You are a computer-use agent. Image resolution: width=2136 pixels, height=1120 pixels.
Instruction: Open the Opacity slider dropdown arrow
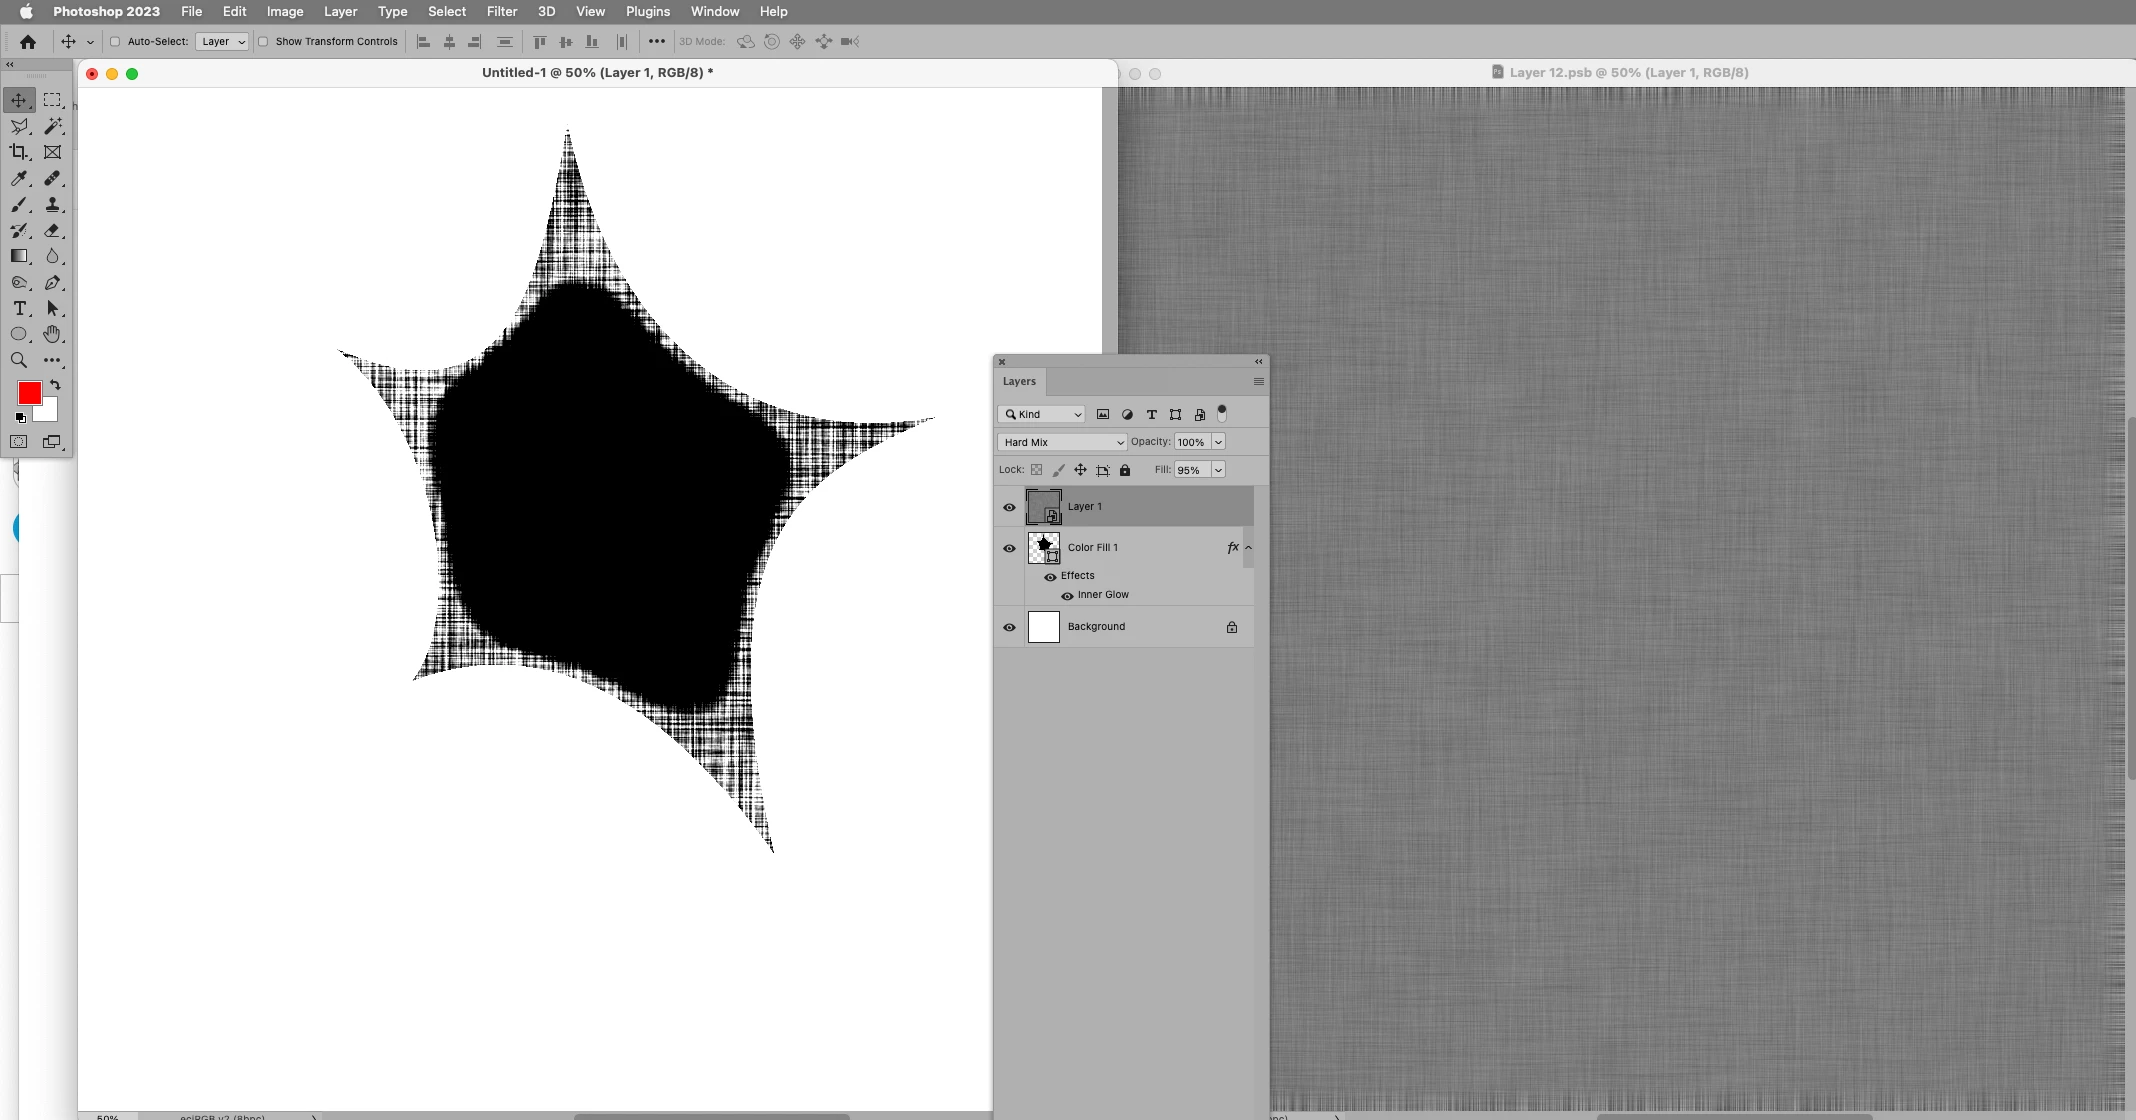click(x=1218, y=442)
